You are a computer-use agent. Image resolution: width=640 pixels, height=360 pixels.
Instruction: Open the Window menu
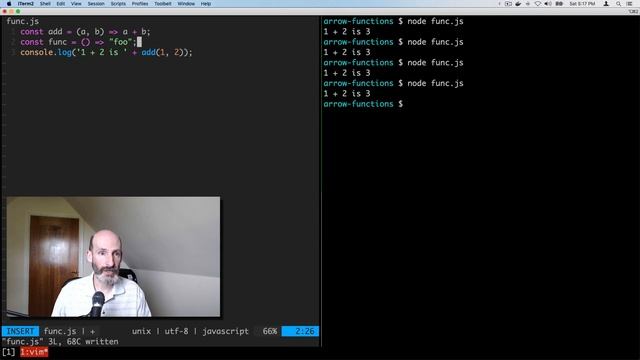[x=186, y=4]
